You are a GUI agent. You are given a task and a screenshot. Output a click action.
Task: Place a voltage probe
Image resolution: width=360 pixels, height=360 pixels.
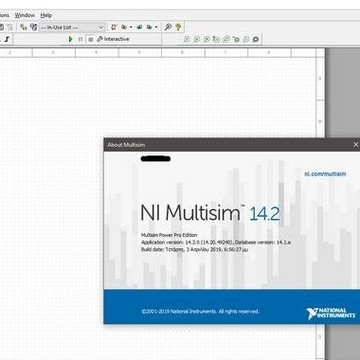coord(187,39)
